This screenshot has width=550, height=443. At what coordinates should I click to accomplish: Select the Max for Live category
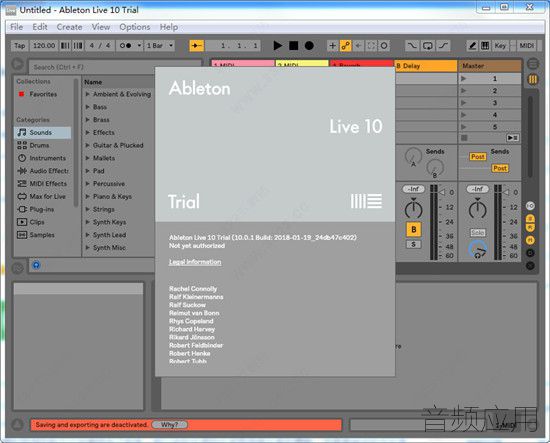(x=42, y=196)
